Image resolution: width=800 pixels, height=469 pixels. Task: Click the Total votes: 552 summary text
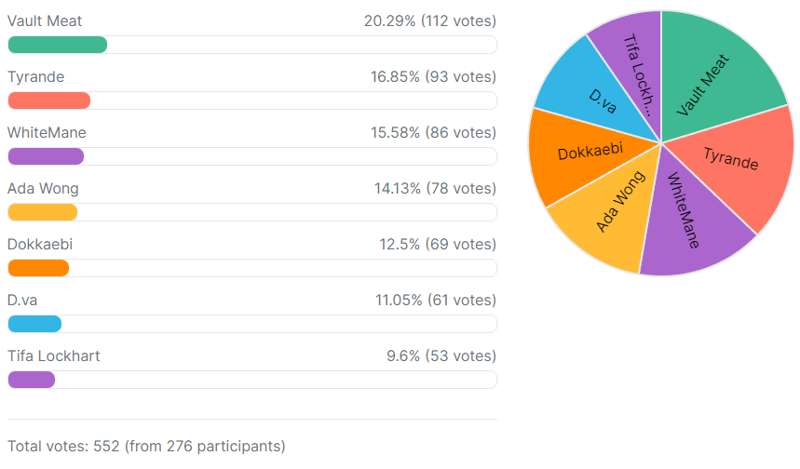pos(146,446)
